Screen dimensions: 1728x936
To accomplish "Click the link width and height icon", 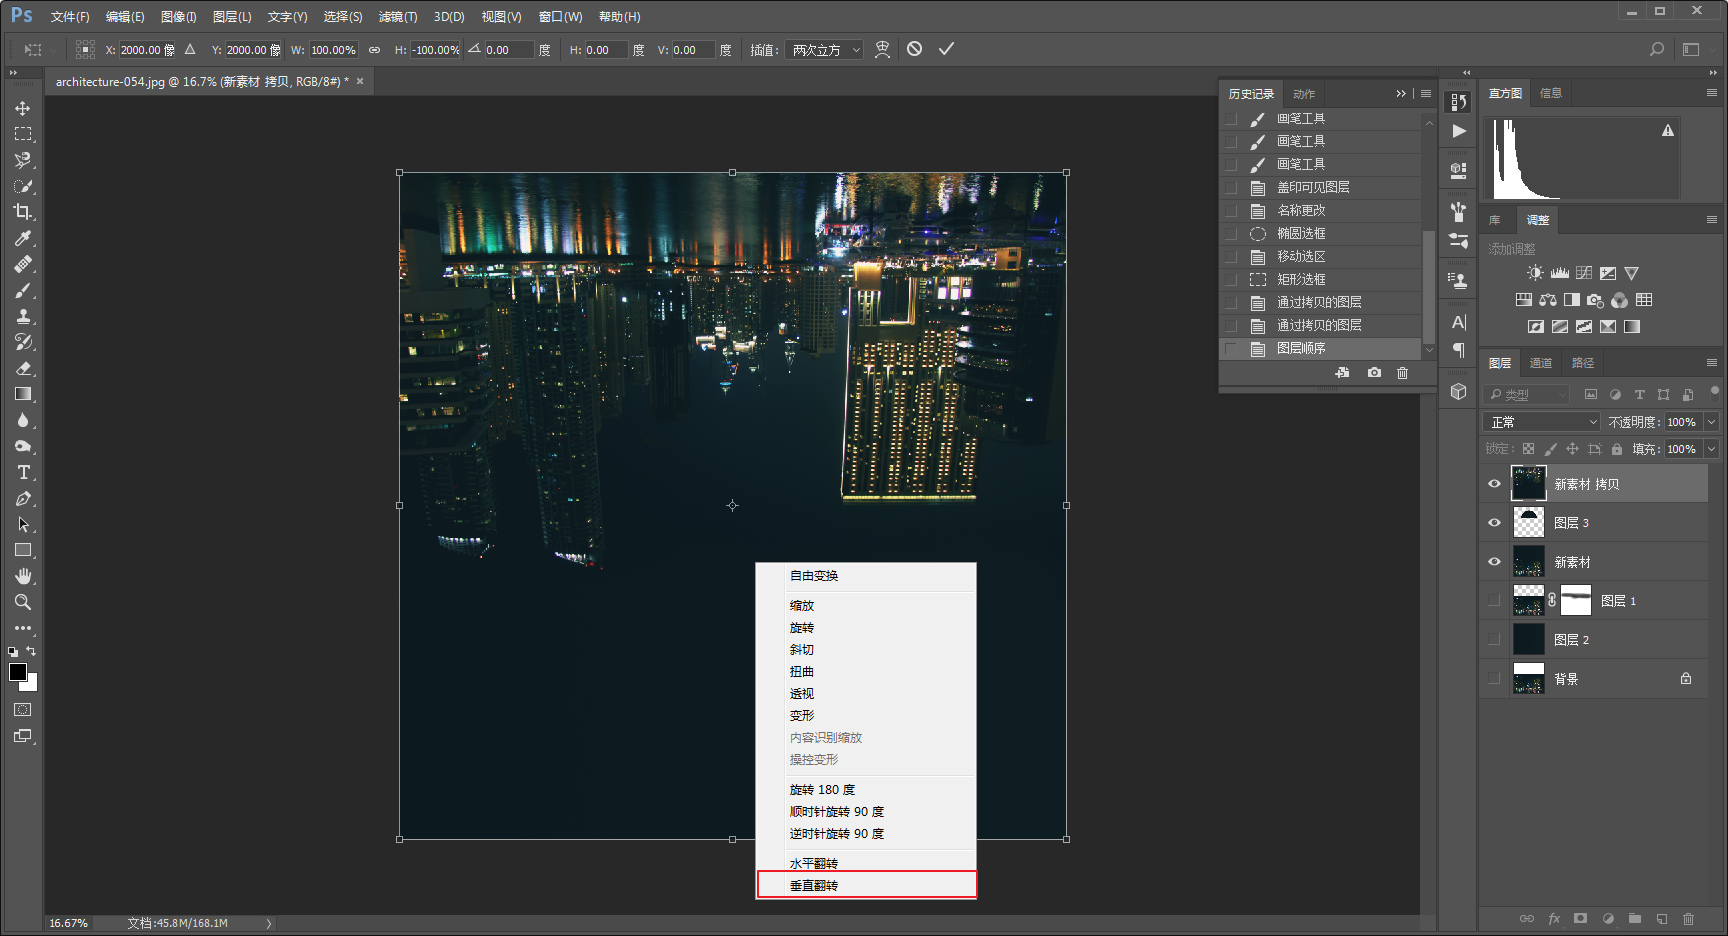I will point(374,50).
